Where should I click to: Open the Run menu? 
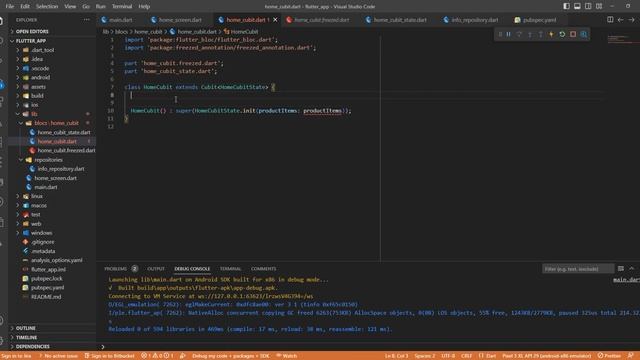(100, 7)
